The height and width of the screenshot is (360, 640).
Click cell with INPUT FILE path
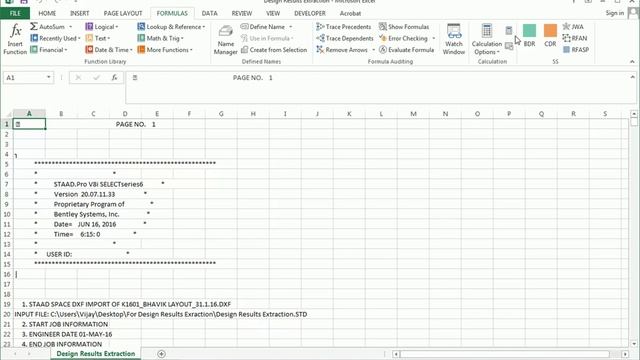point(161,314)
